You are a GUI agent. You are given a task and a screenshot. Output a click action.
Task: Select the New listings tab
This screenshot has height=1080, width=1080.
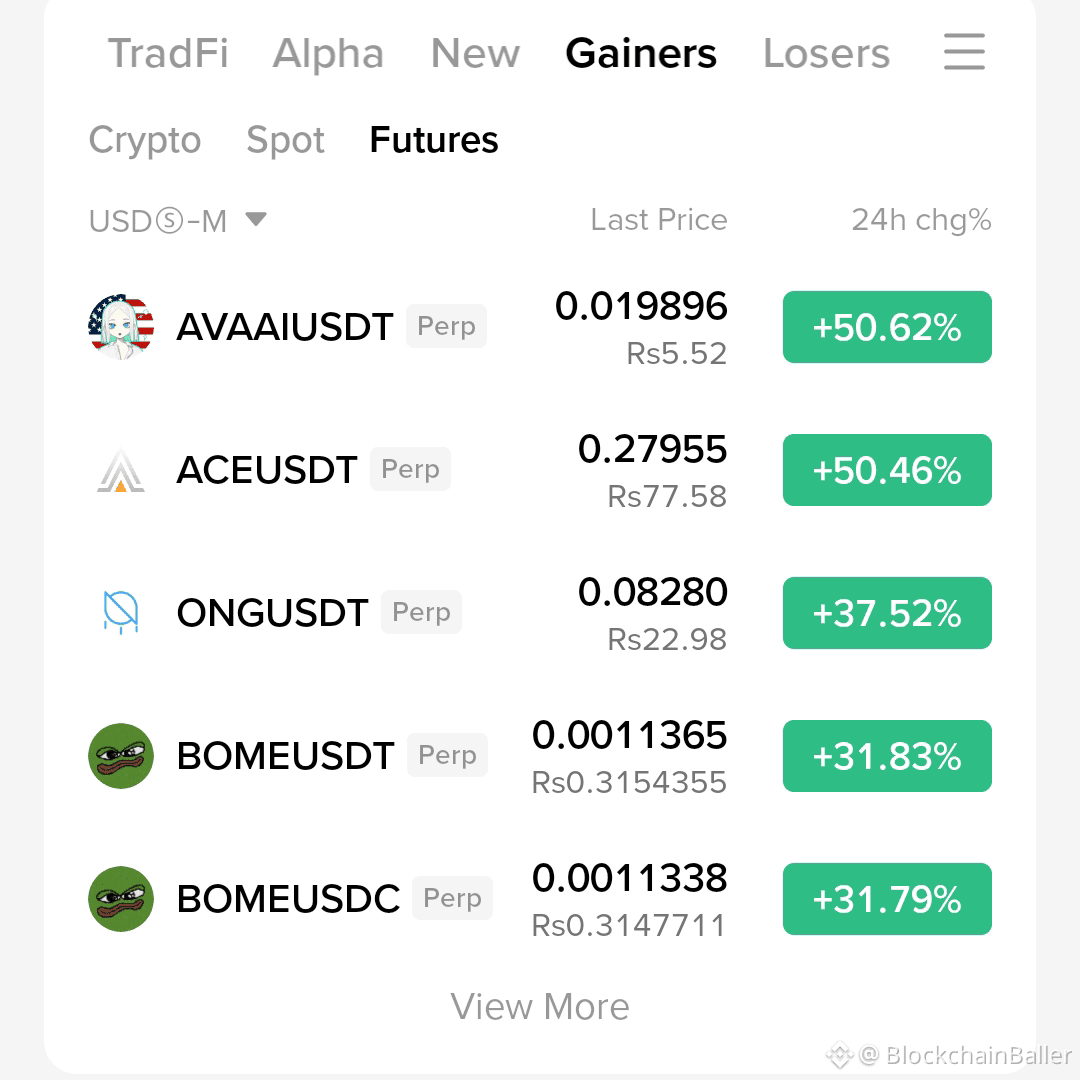point(475,53)
